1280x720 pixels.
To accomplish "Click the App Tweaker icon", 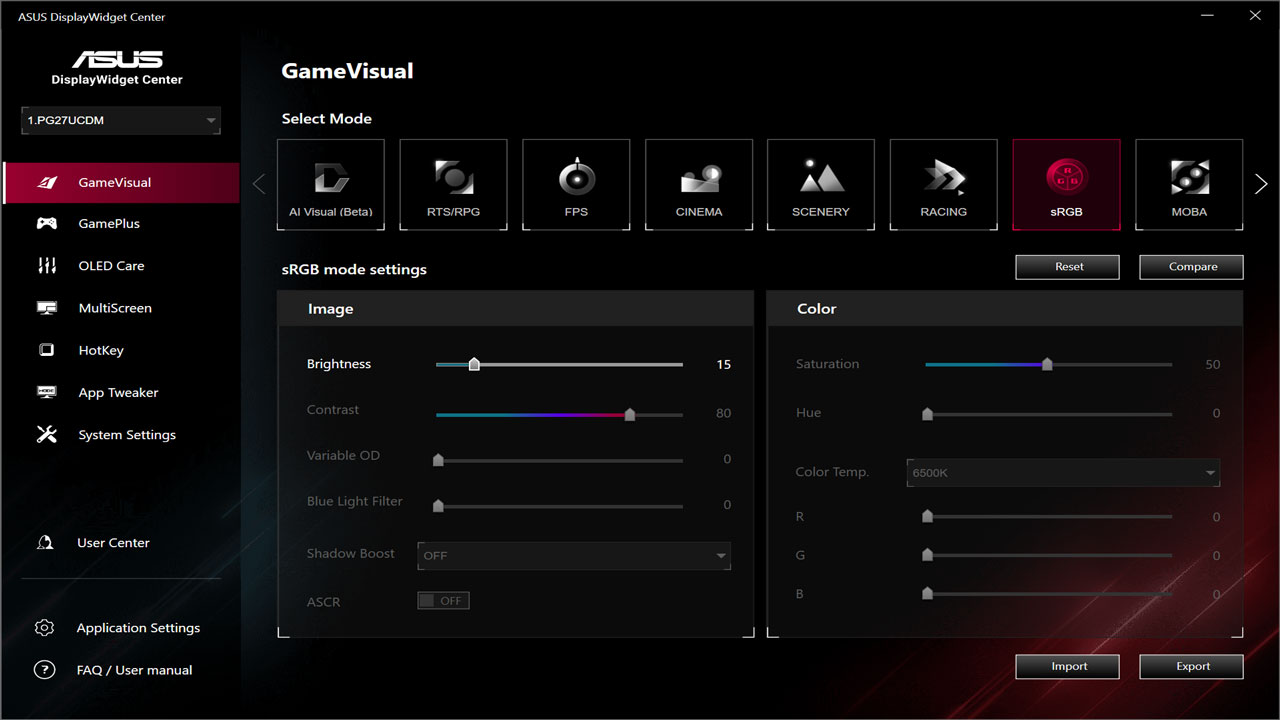I will (x=47, y=392).
